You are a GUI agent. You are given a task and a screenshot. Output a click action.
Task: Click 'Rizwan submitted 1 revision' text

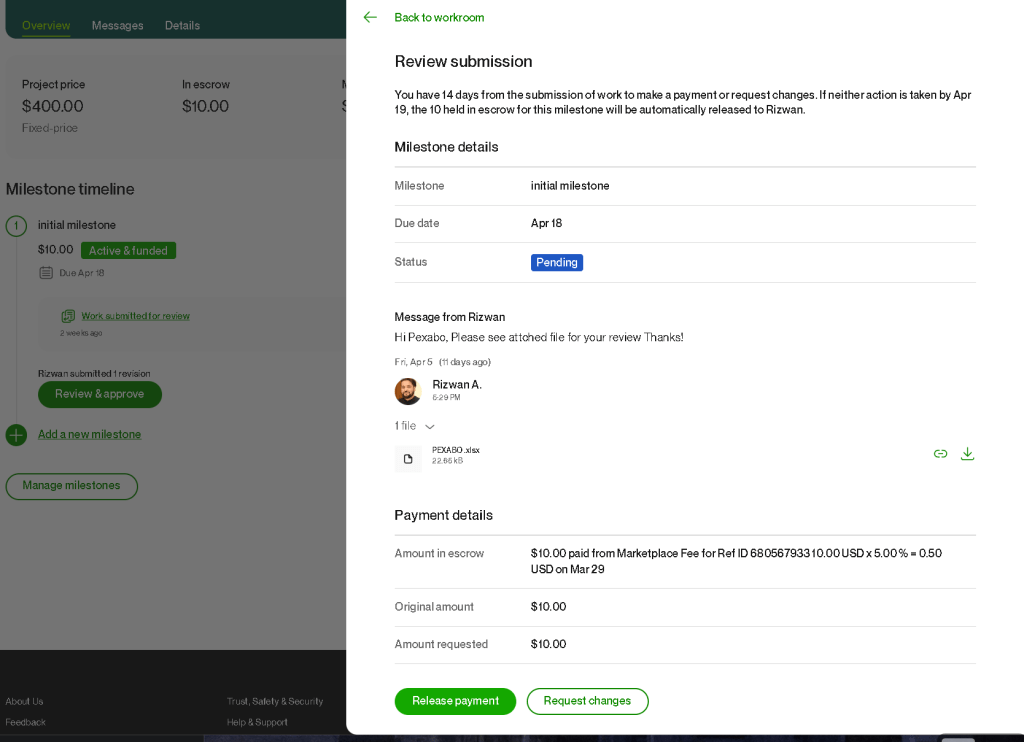pos(94,374)
